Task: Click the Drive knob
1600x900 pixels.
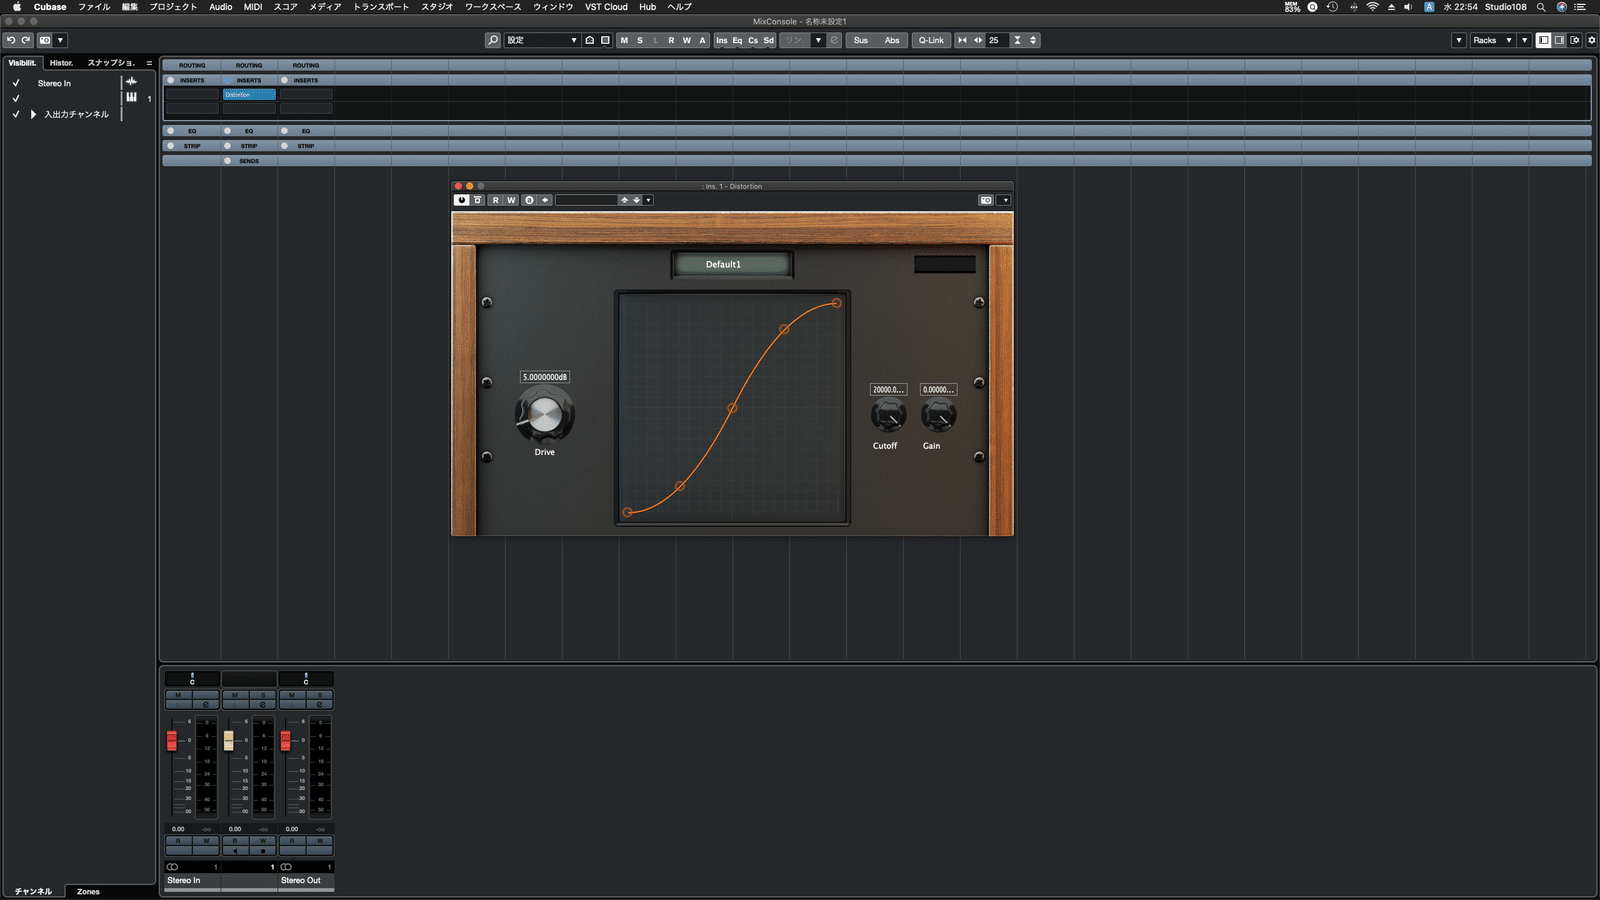Action: (544, 415)
